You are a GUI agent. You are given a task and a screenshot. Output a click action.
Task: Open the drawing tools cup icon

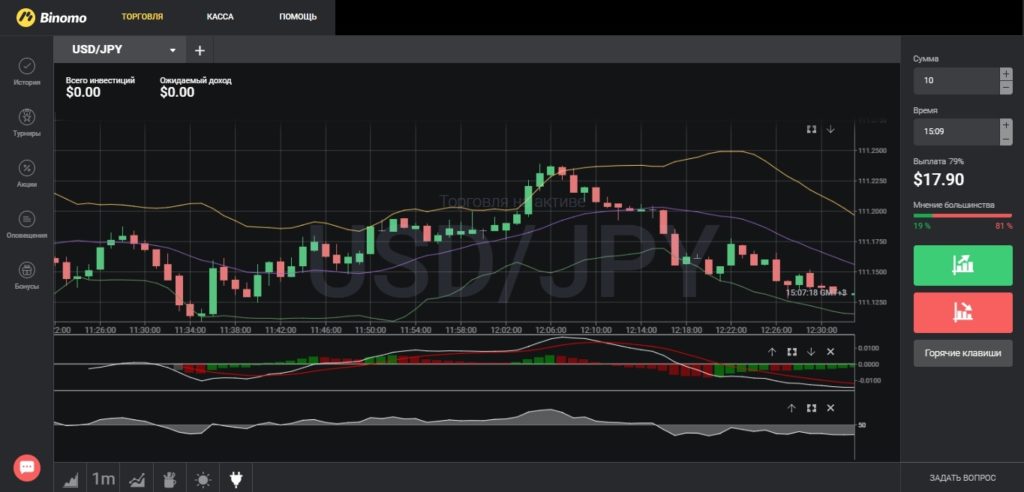[170, 480]
